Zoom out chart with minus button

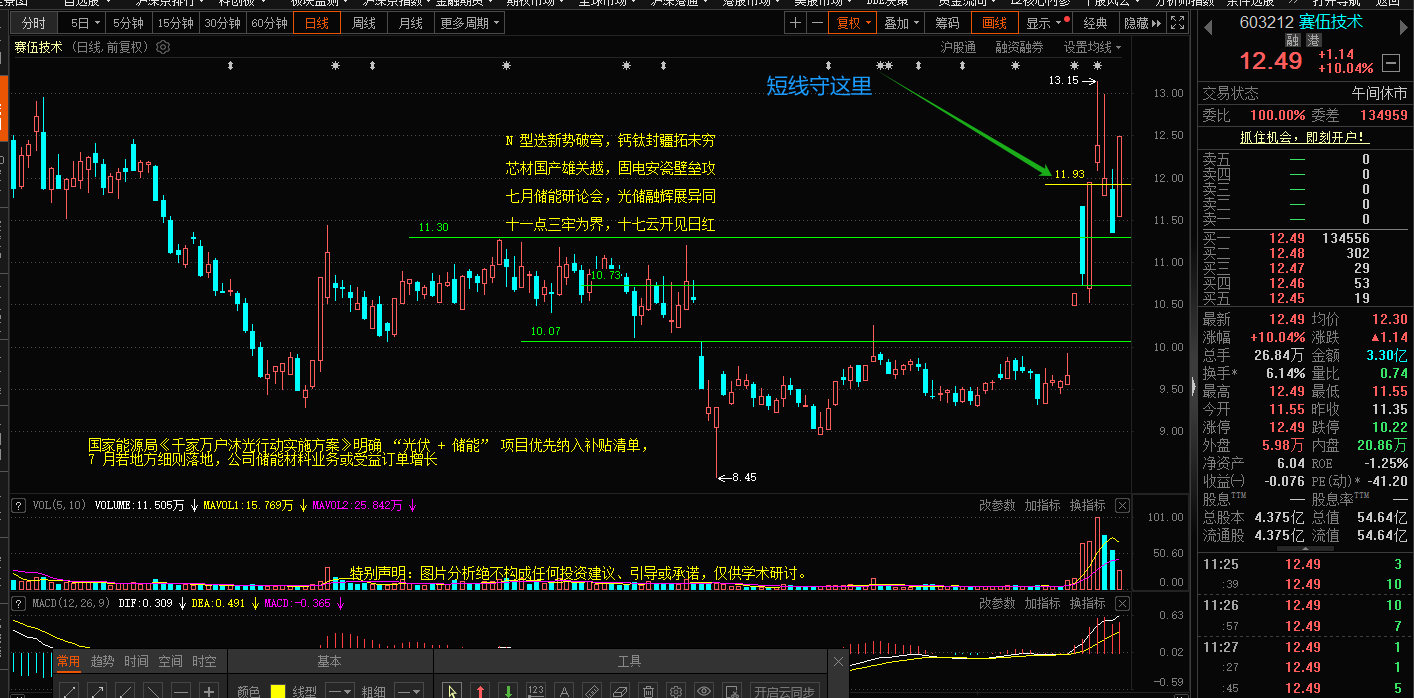pyautogui.click(x=817, y=23)
